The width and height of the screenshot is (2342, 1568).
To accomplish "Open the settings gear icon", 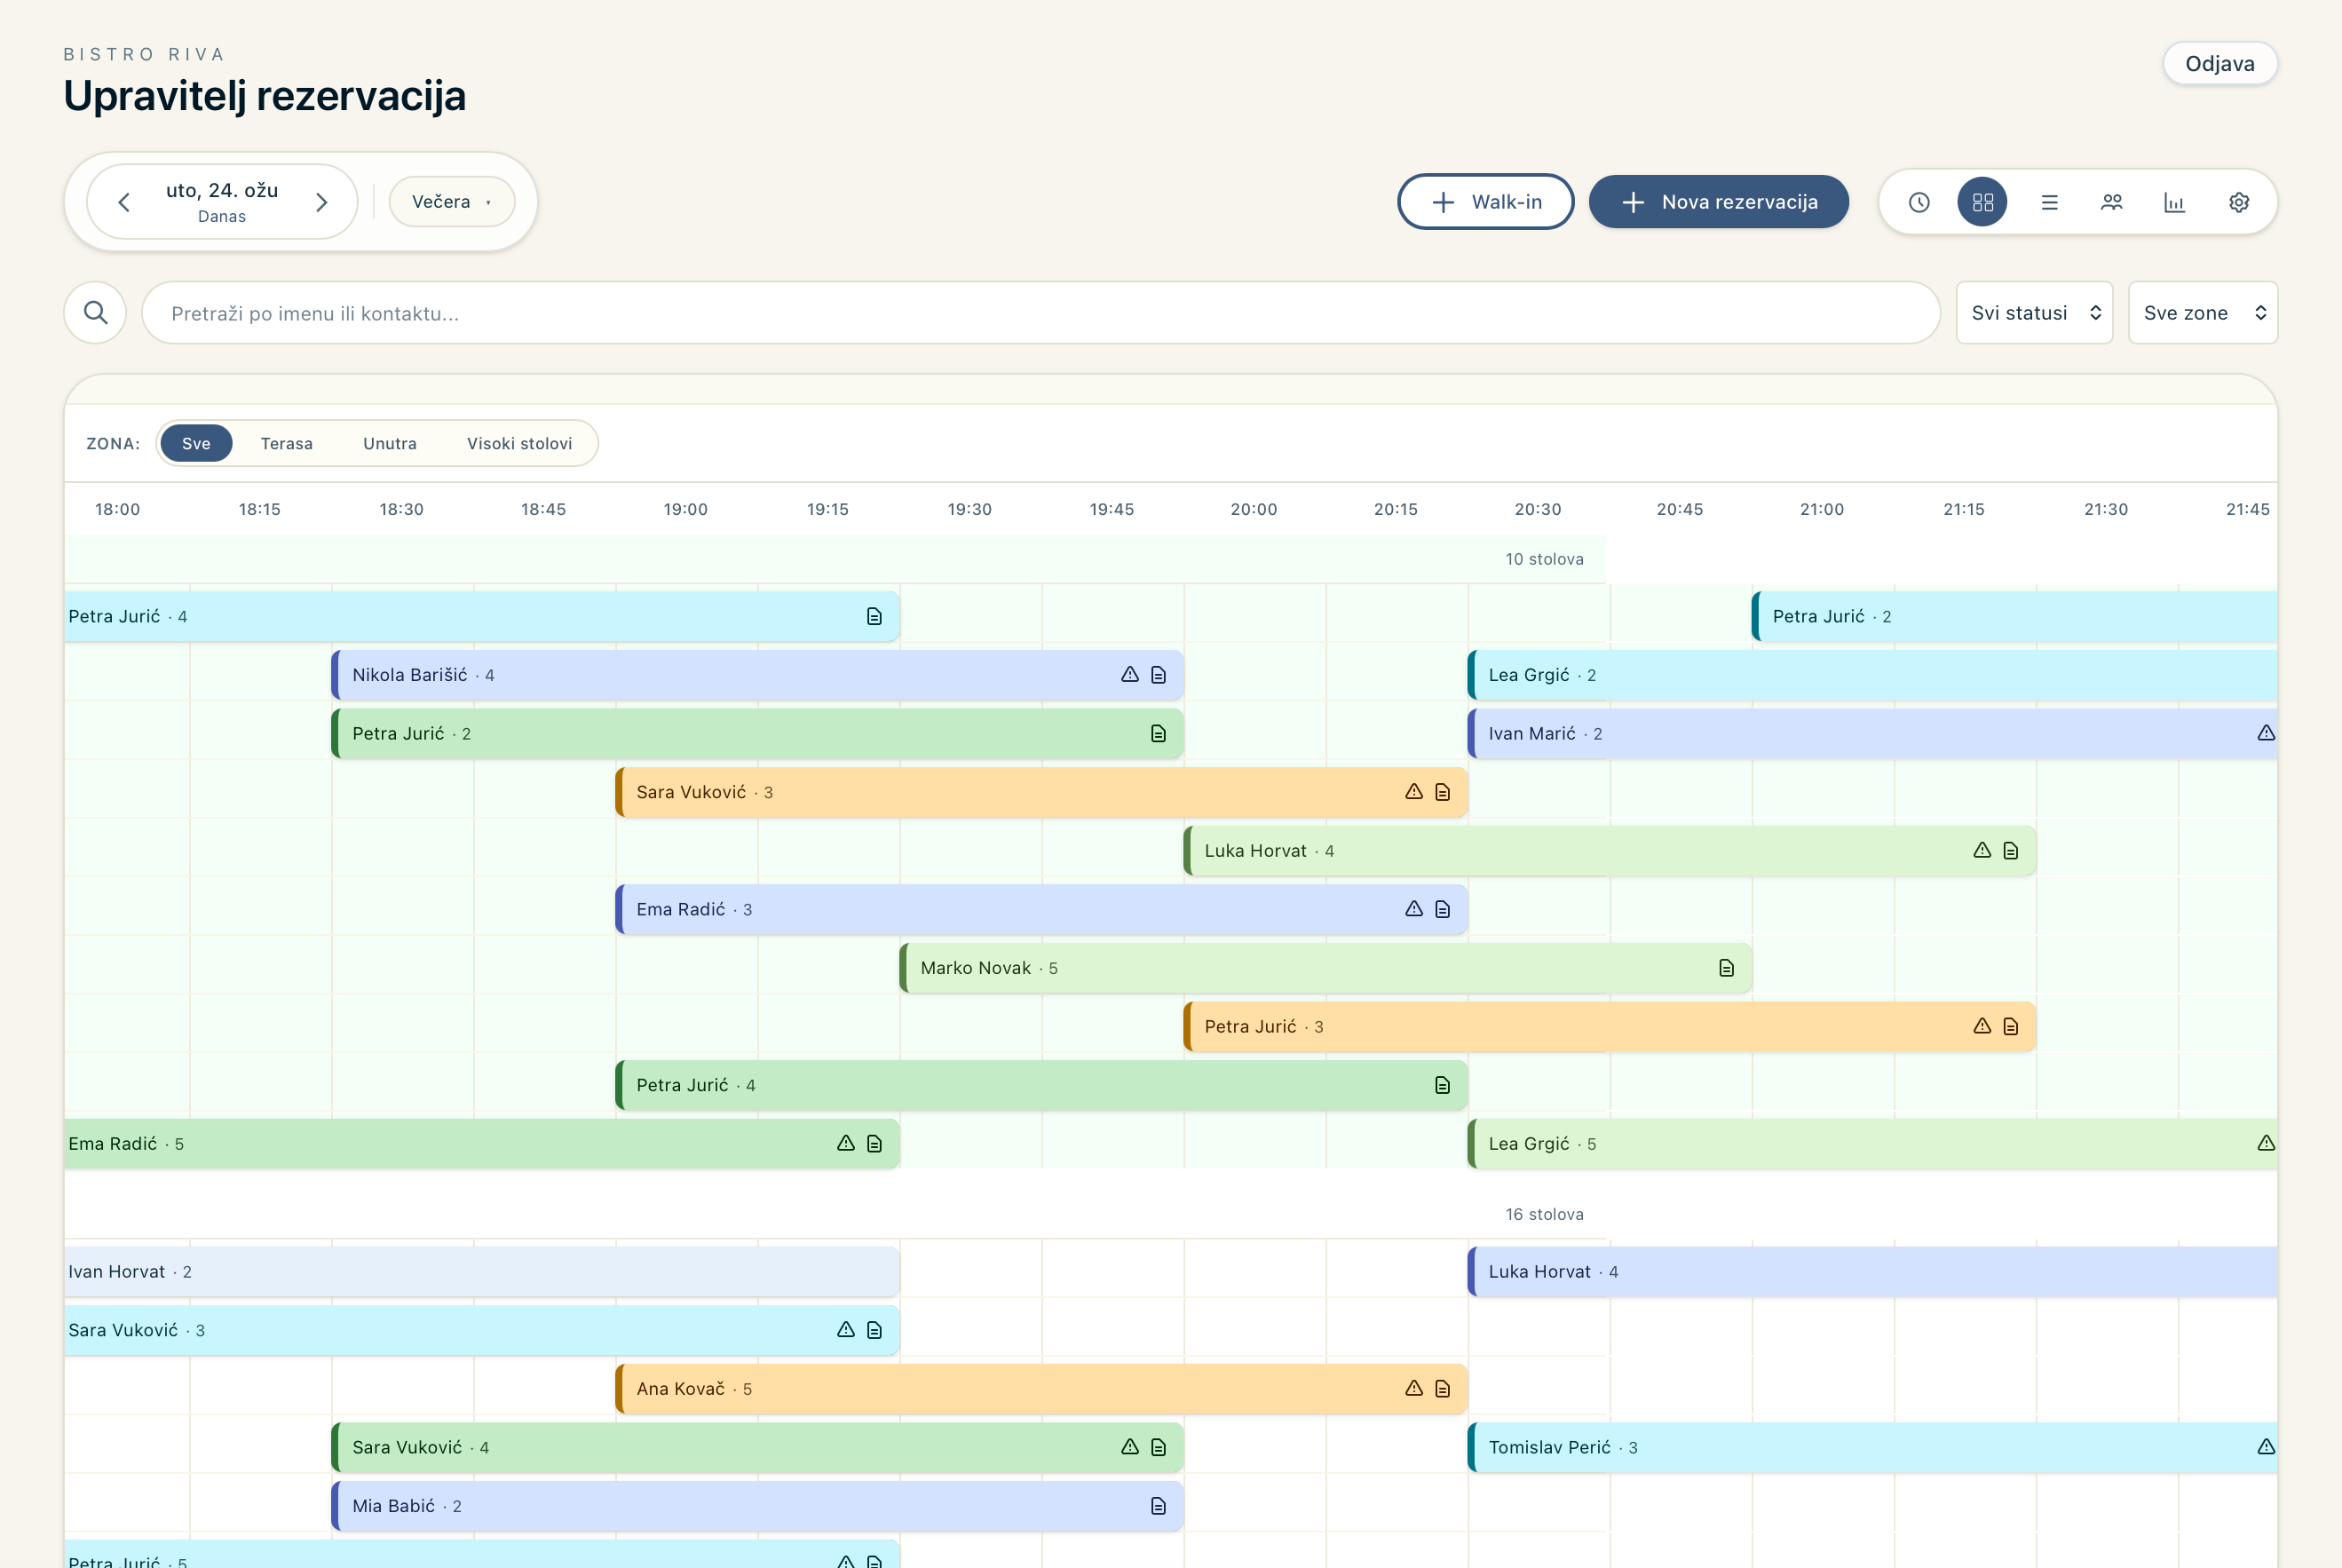I will tap(2238, 202).
